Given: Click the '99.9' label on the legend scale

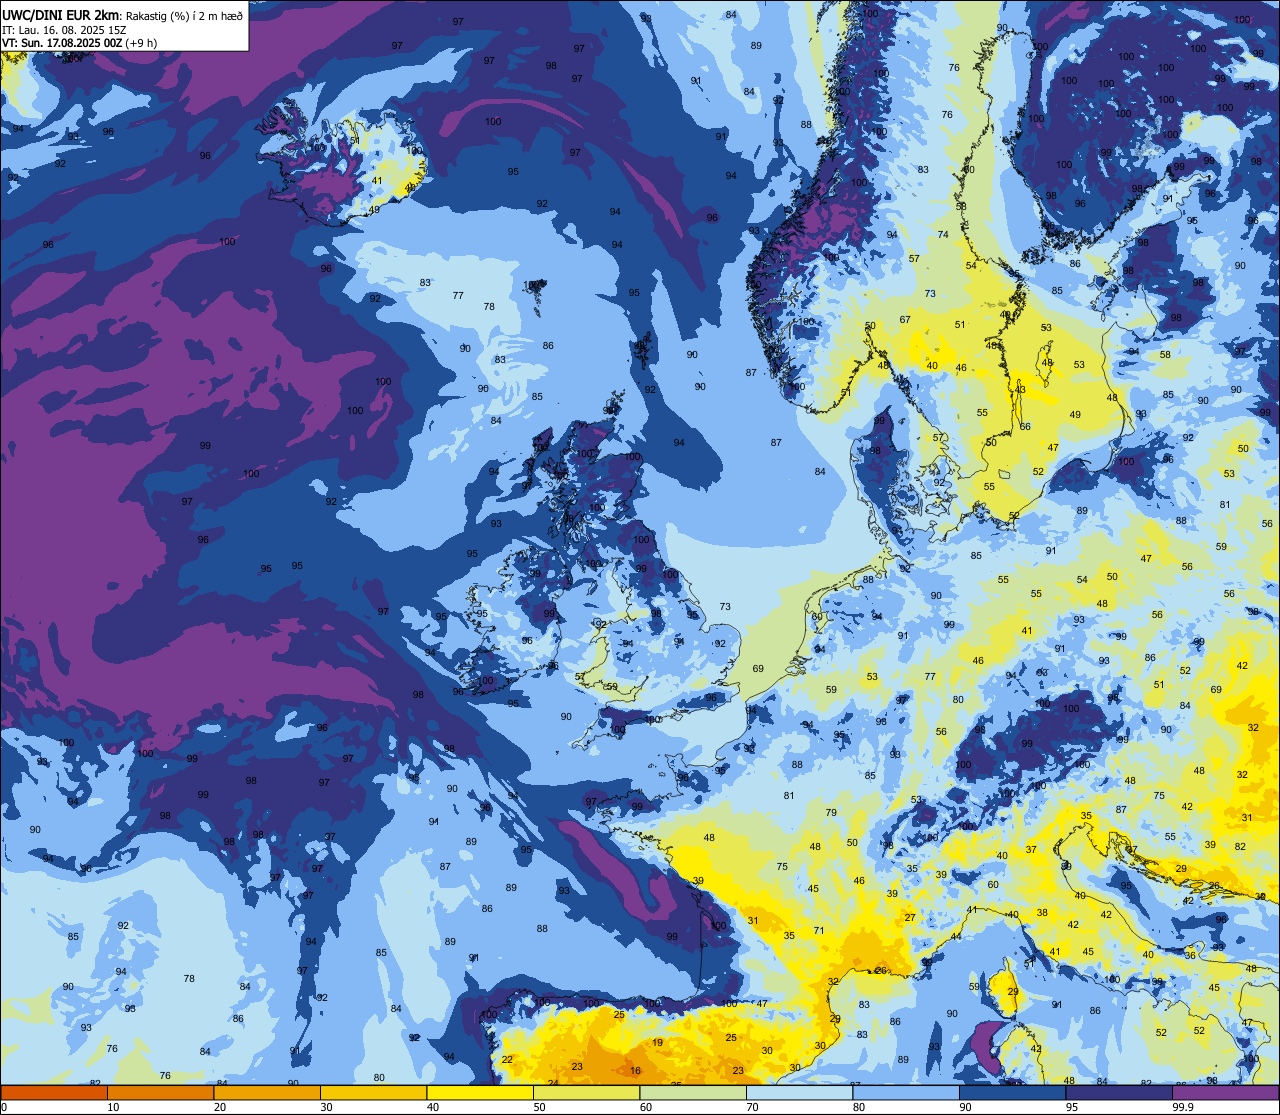Looking at the screenshot, I should click(1184, 1107).
